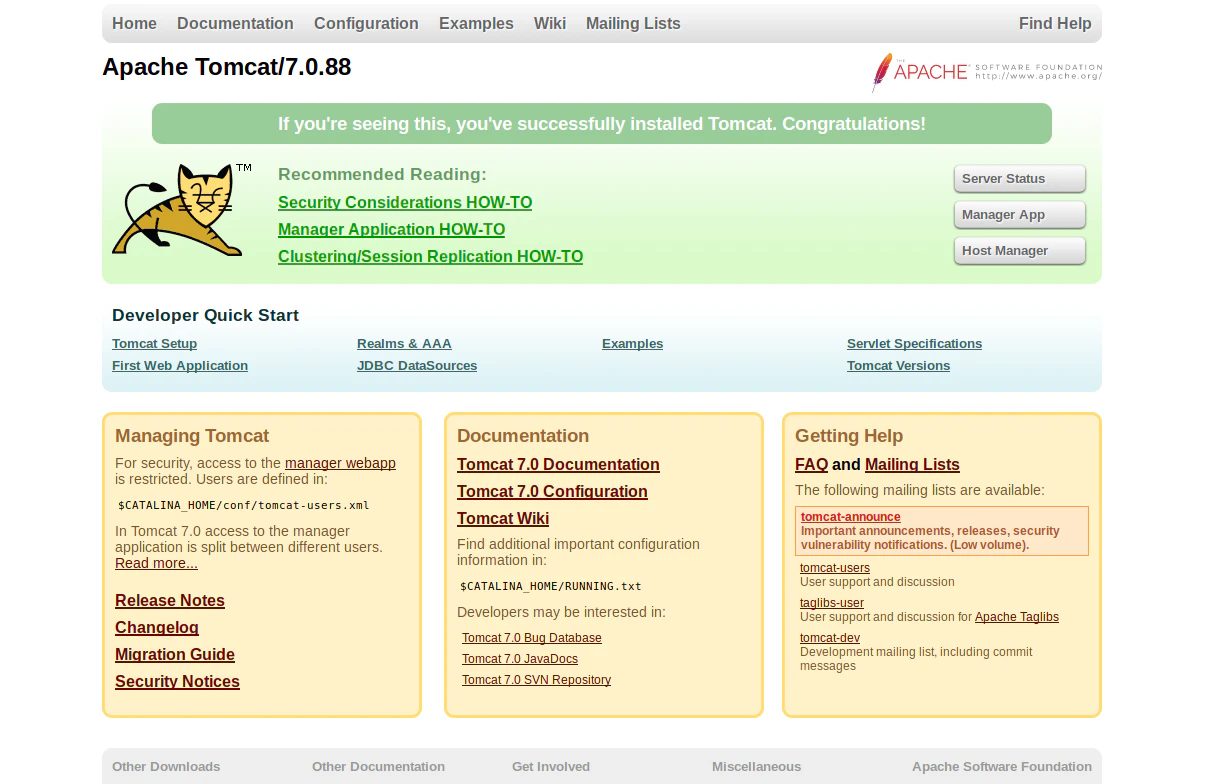1217x784 pixels.
Task: Click the Apache Software Foundation footer heading
Action: click(1002, 767)
